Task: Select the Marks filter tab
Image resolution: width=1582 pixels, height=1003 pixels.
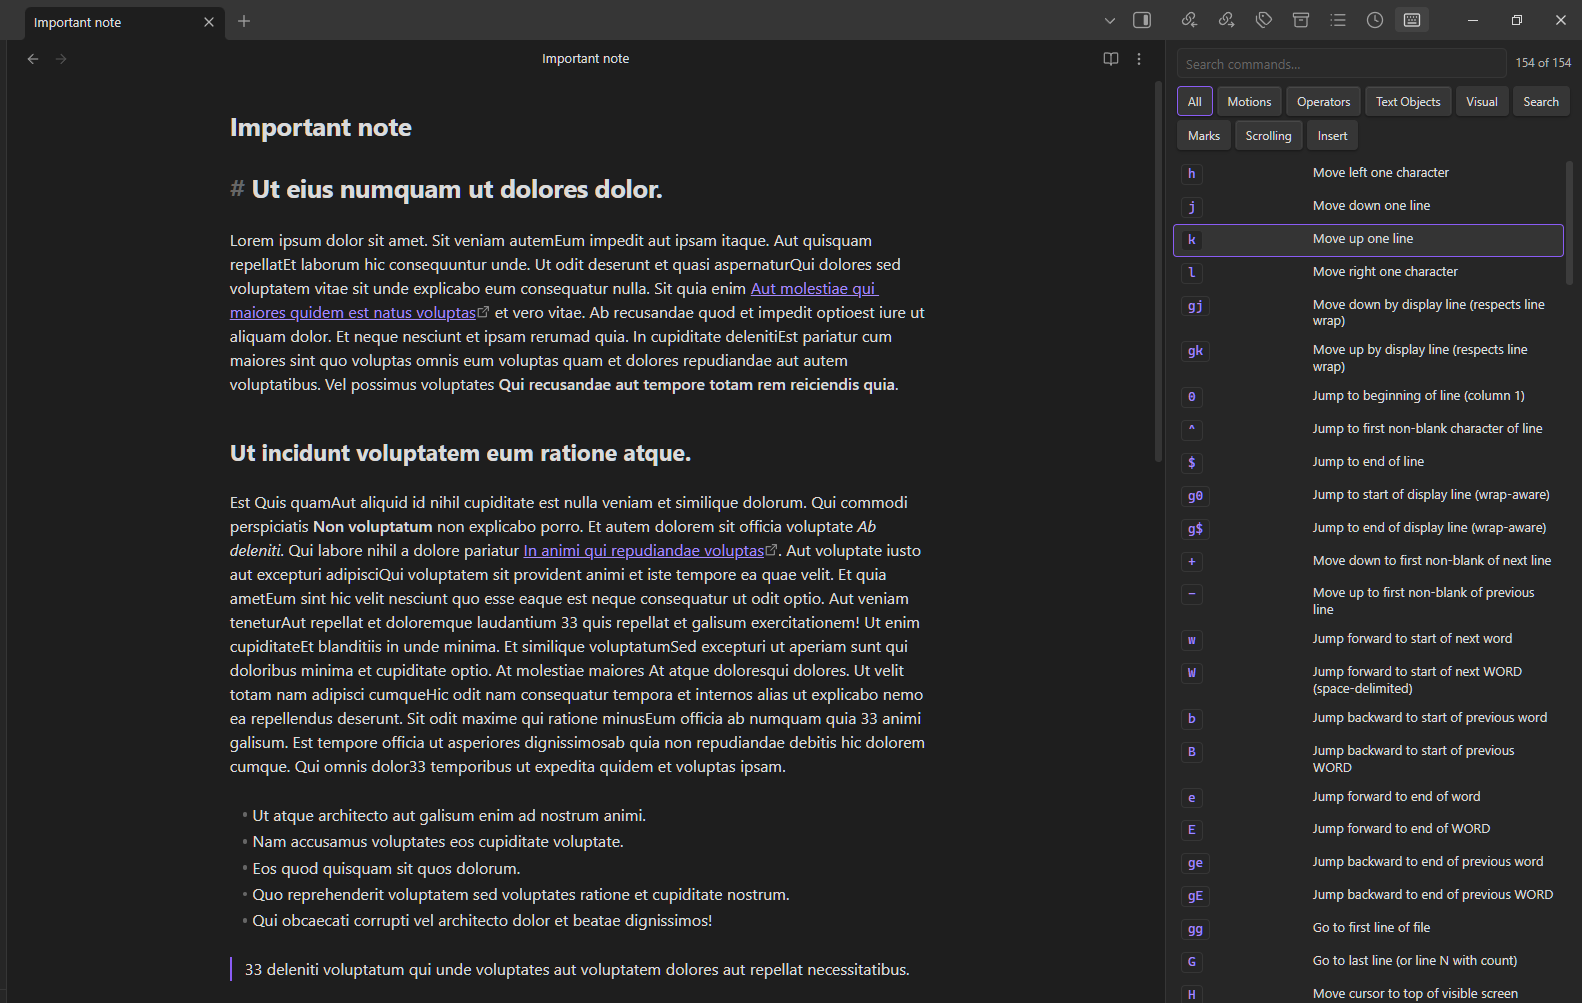Action: (x=1204, y=136)
